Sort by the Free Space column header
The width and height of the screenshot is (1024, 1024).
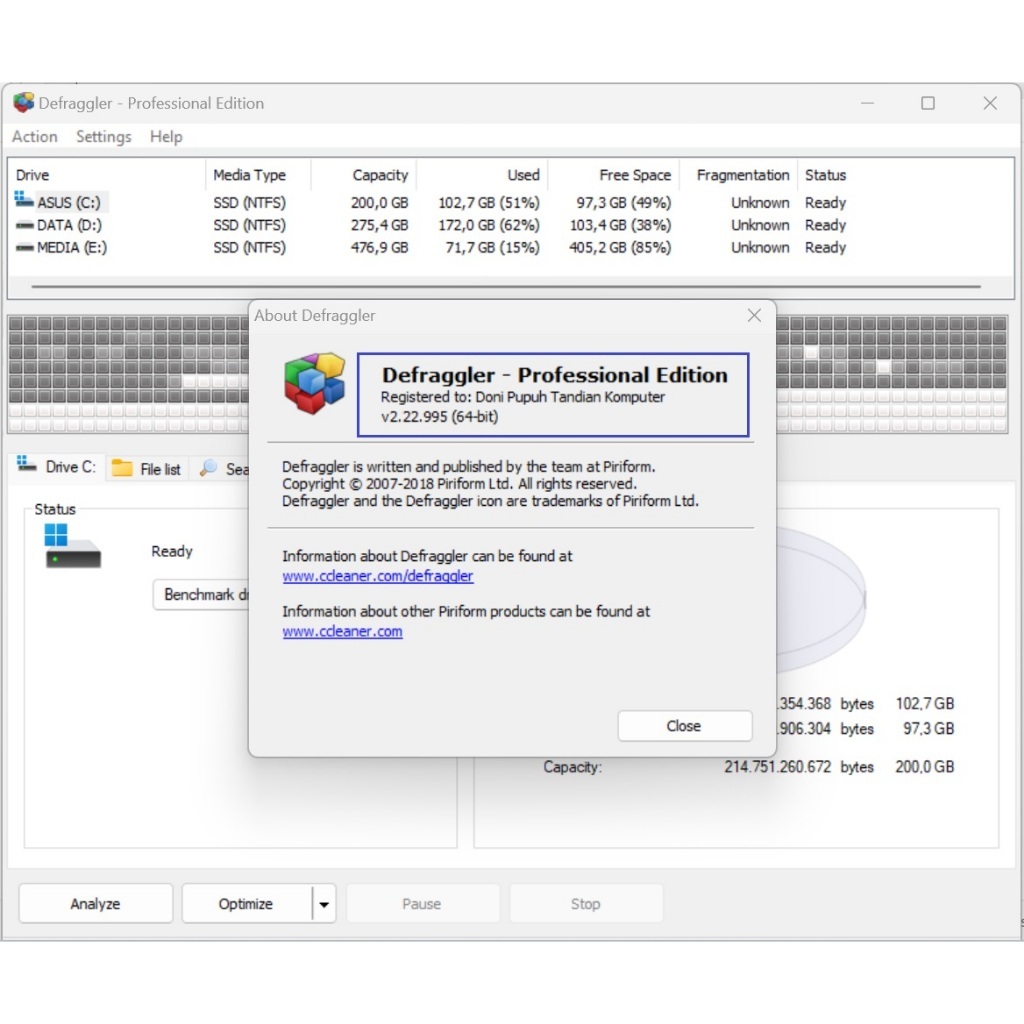coord(613,175)
